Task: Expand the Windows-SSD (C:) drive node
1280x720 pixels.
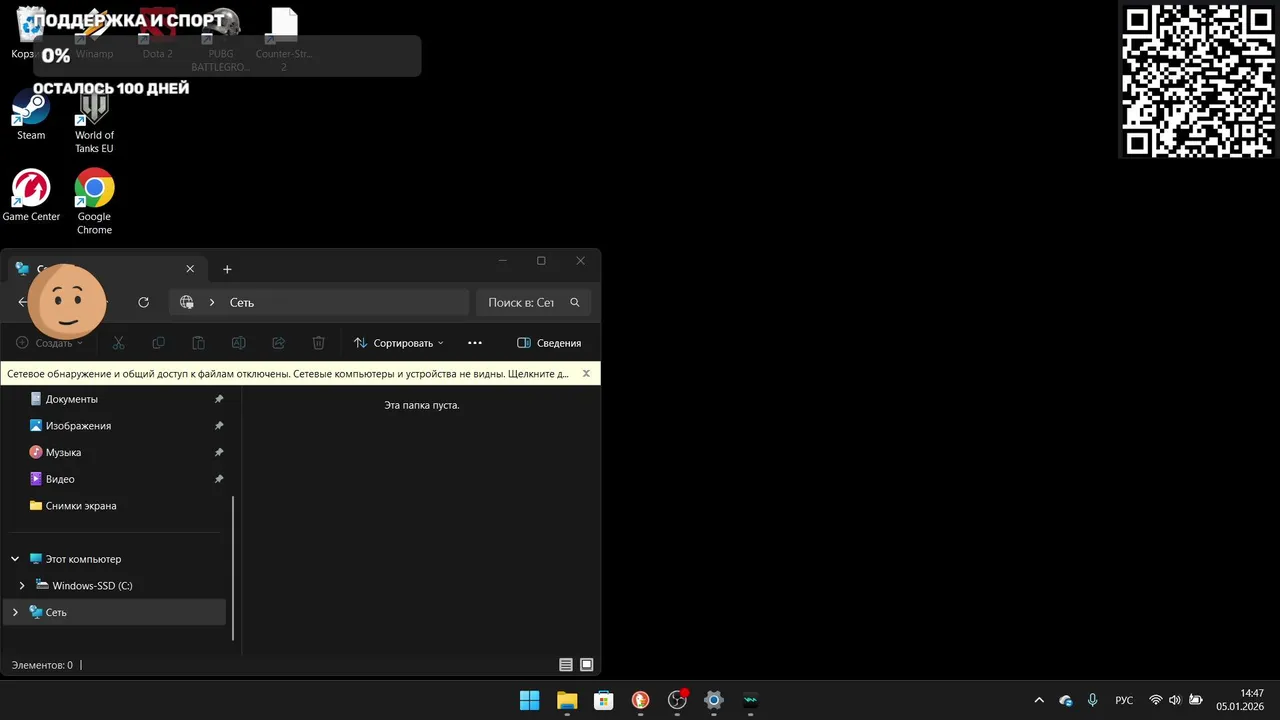Action: coord(22,586)
